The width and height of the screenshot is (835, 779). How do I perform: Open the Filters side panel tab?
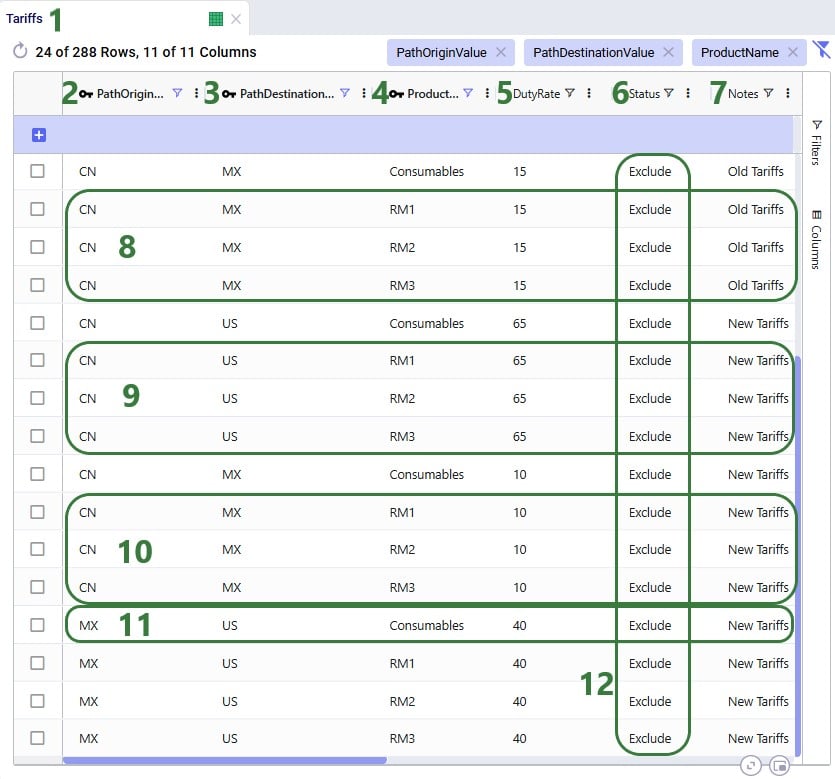pos(816,143)
